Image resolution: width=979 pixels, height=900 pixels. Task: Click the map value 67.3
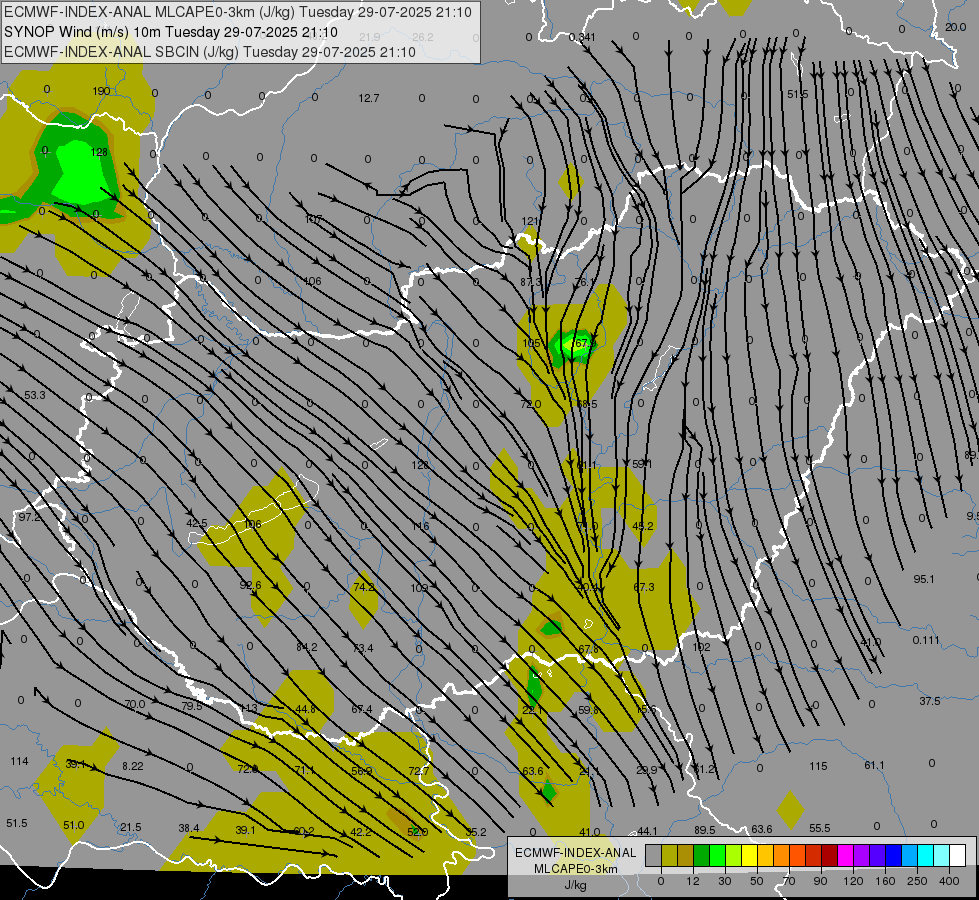(x=644, y=587)
